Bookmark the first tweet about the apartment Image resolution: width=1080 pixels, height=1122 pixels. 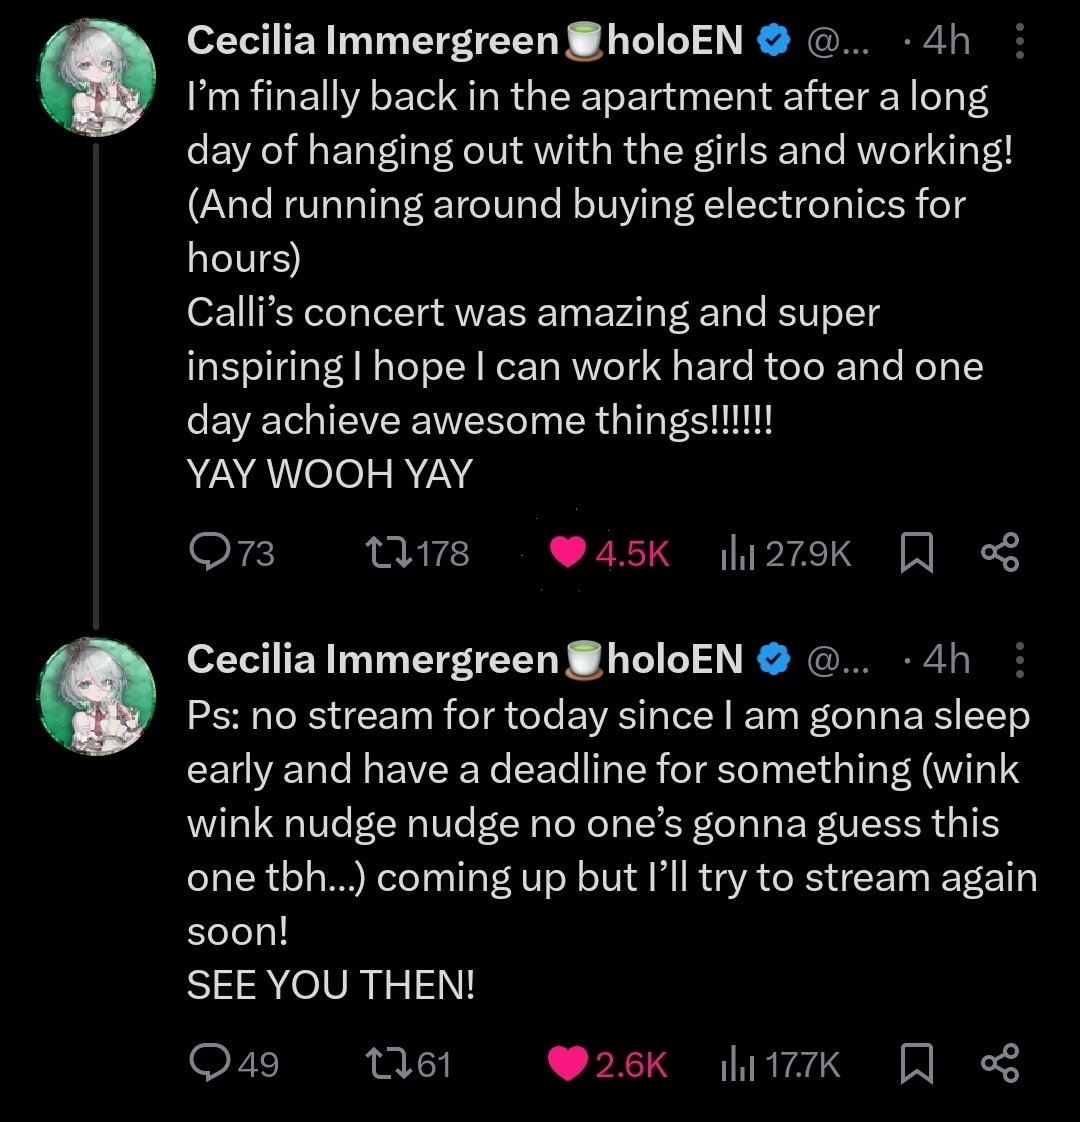(916, 552)
